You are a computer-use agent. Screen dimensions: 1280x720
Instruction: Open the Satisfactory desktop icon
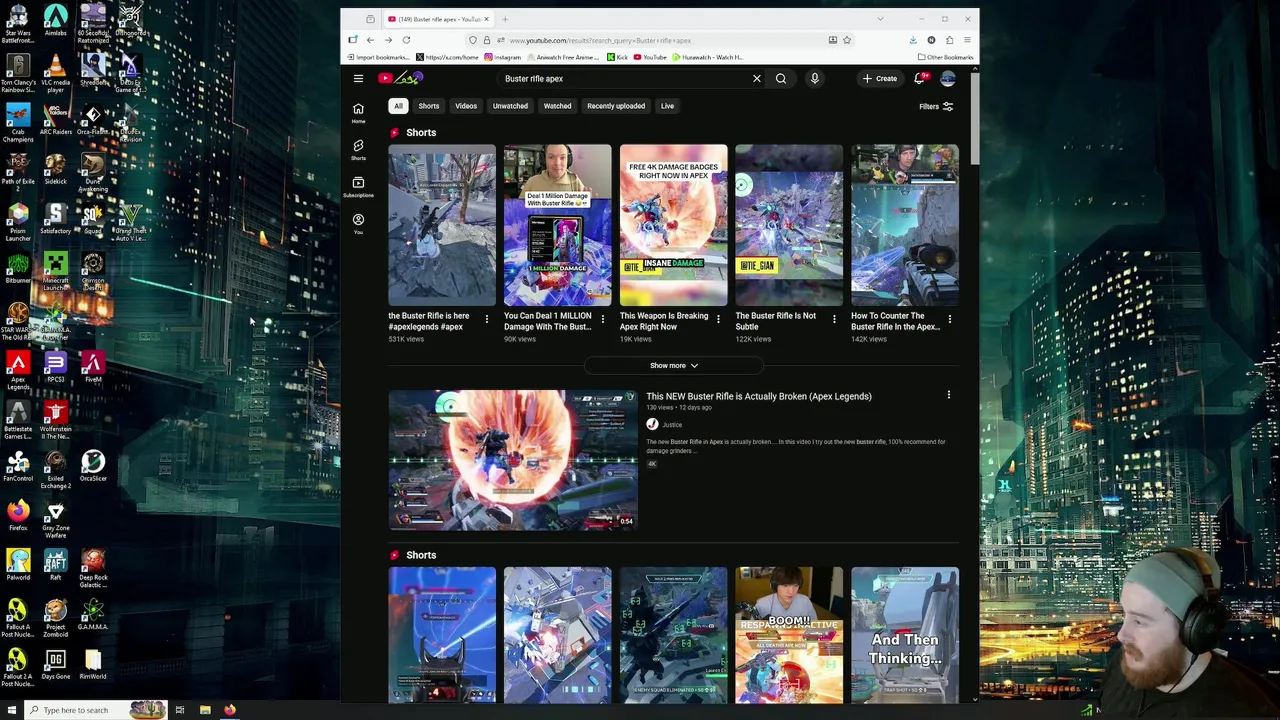tap(55, 219)
